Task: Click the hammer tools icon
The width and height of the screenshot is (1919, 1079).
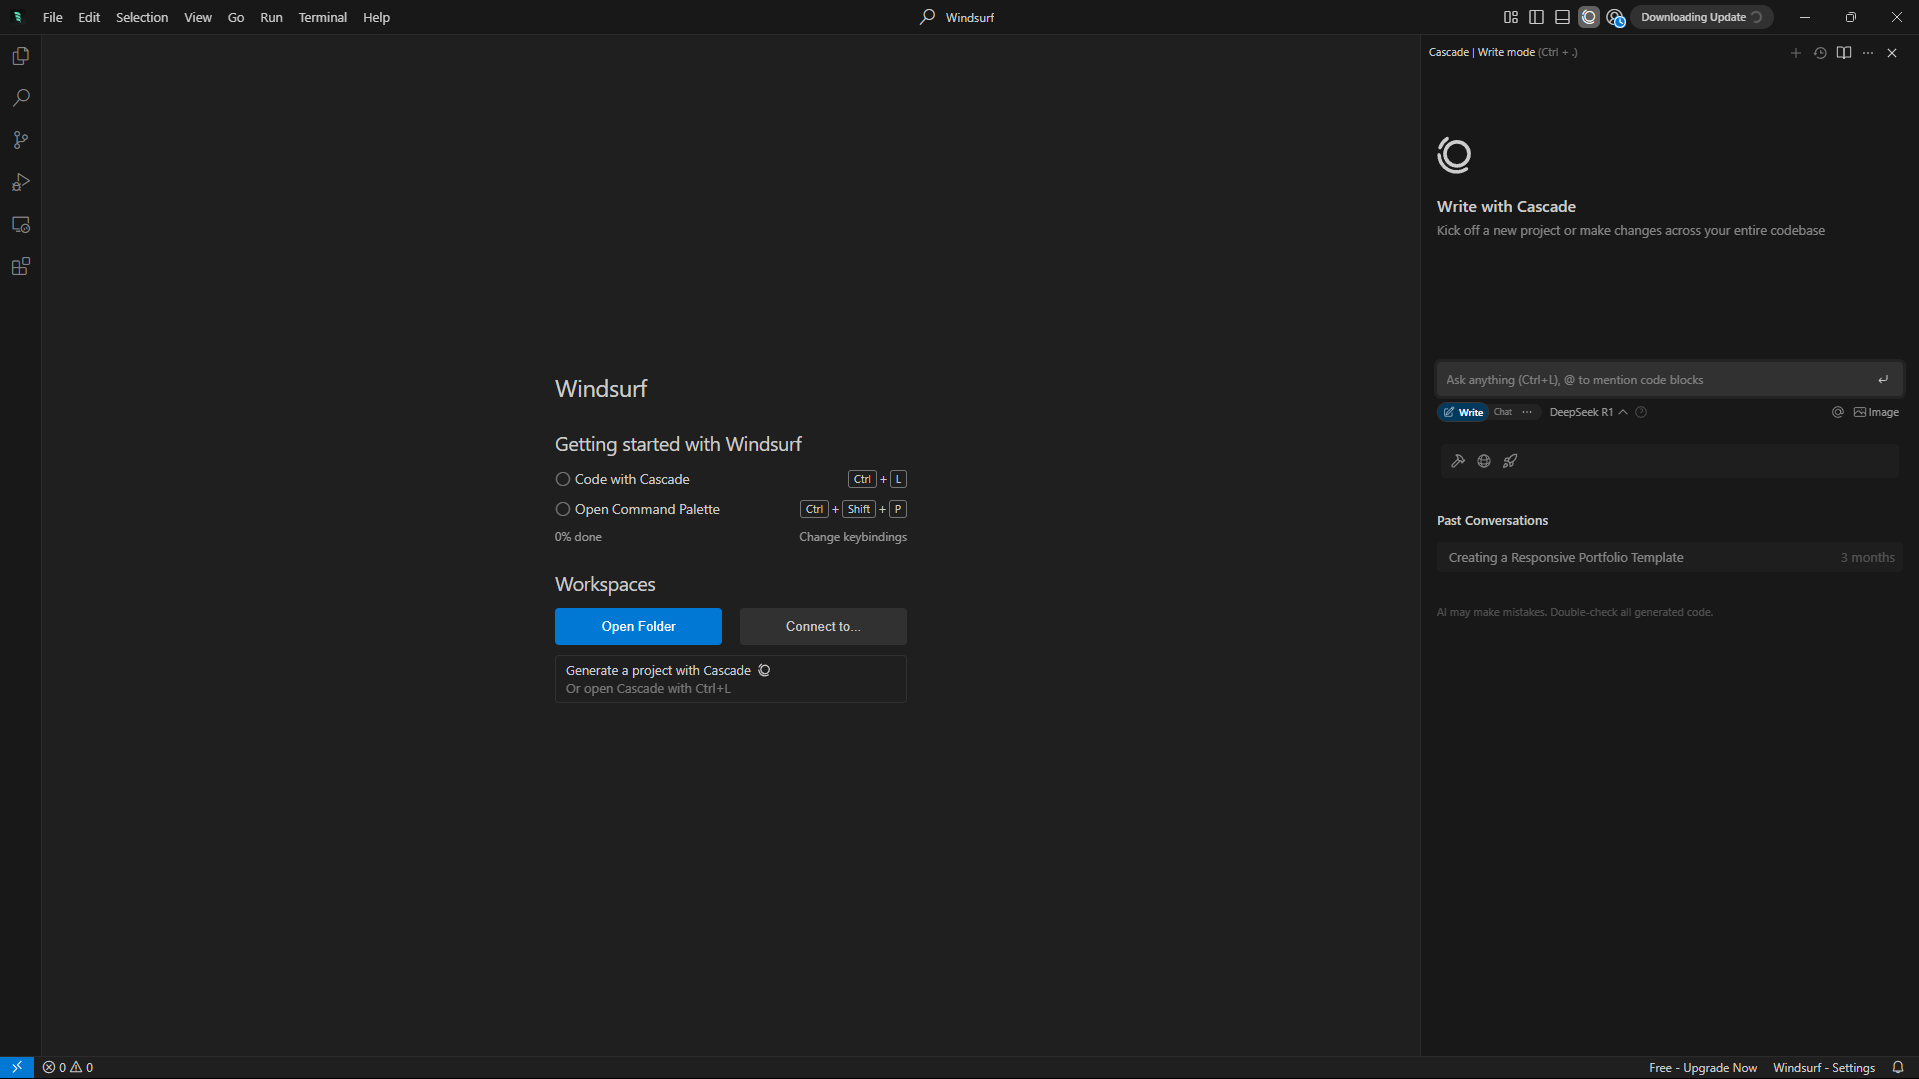Action: 1458,461
